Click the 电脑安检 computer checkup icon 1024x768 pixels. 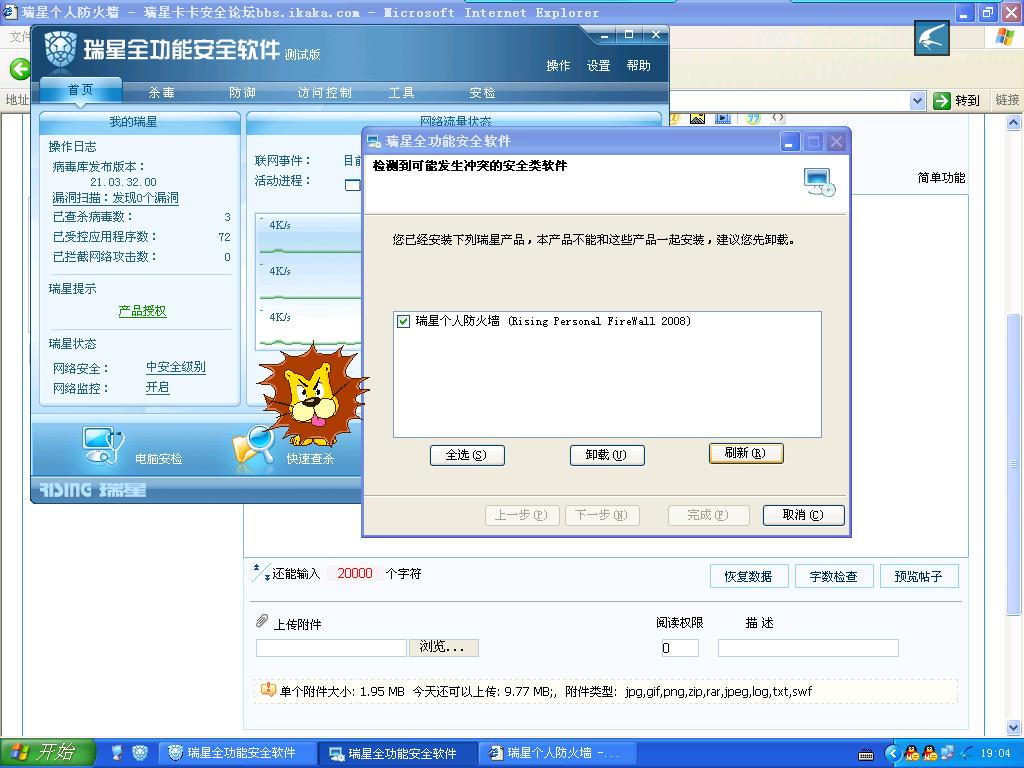[x=103, y=445]
